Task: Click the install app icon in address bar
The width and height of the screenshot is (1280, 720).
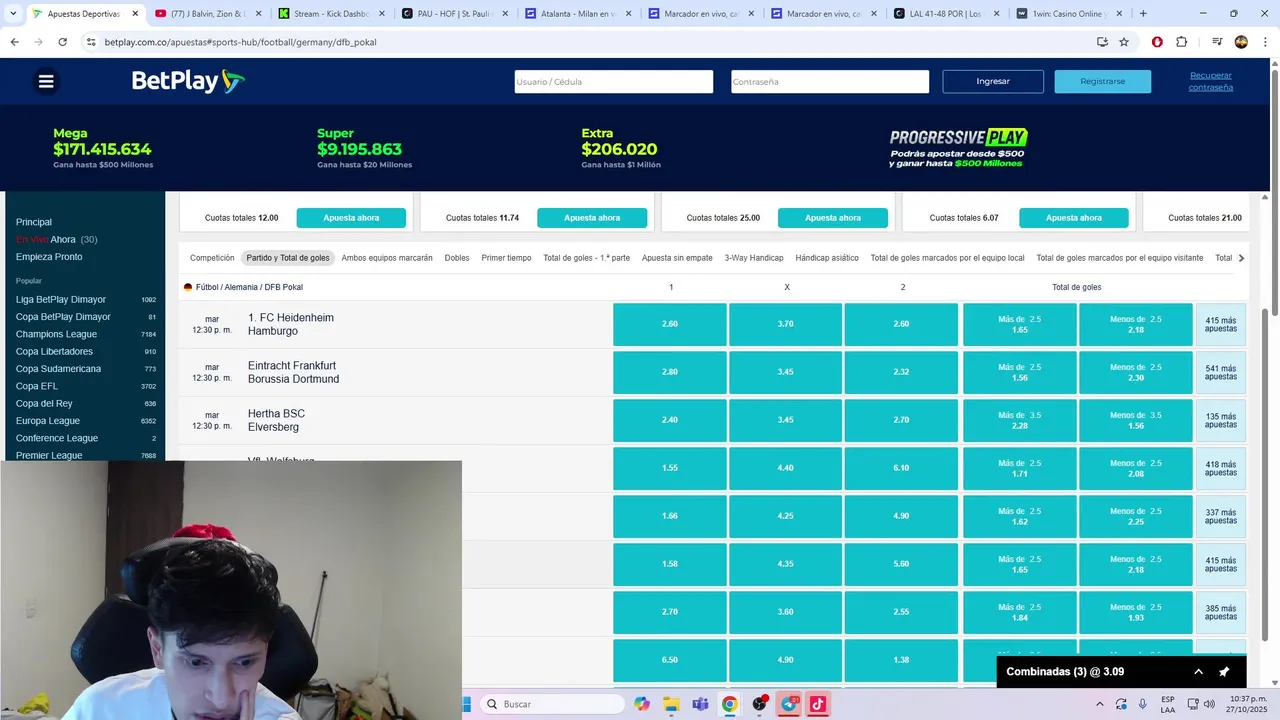Action: pyautogui.click(x=1102, y=42)
